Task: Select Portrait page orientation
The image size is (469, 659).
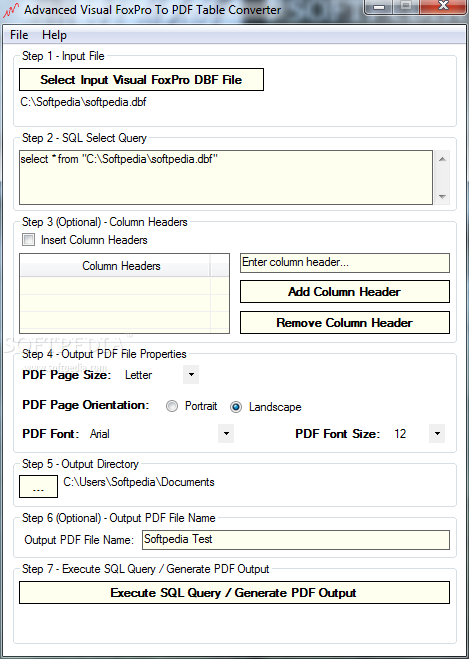Action: click(x=171, y=406)
